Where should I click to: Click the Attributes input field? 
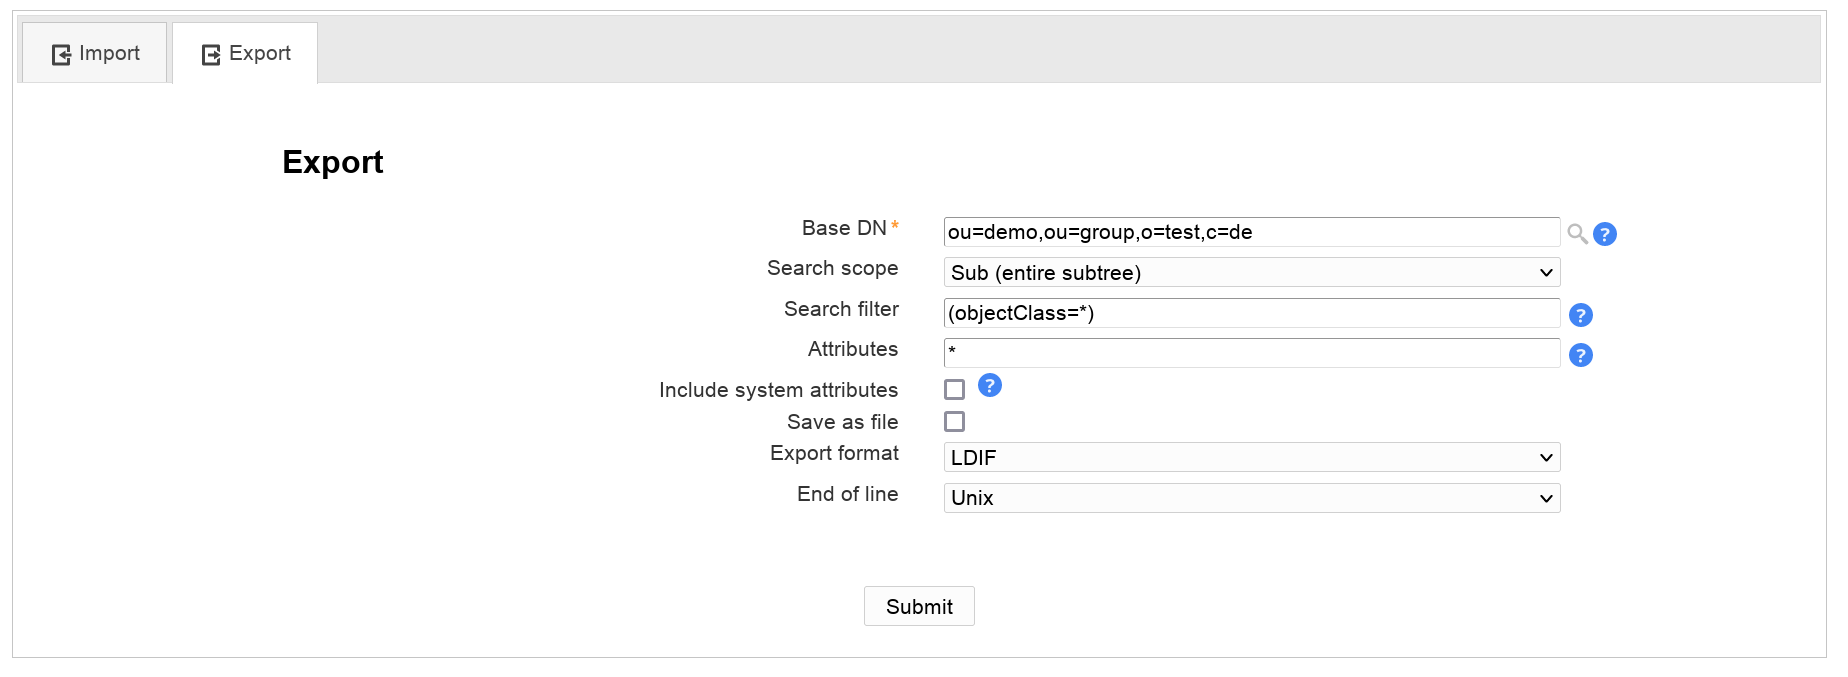tap(1251, 353)
